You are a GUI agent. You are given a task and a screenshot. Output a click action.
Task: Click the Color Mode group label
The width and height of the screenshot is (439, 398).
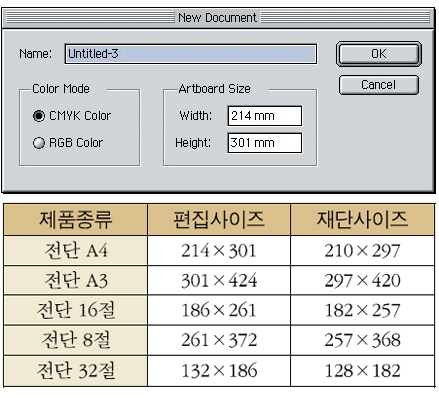61,89
